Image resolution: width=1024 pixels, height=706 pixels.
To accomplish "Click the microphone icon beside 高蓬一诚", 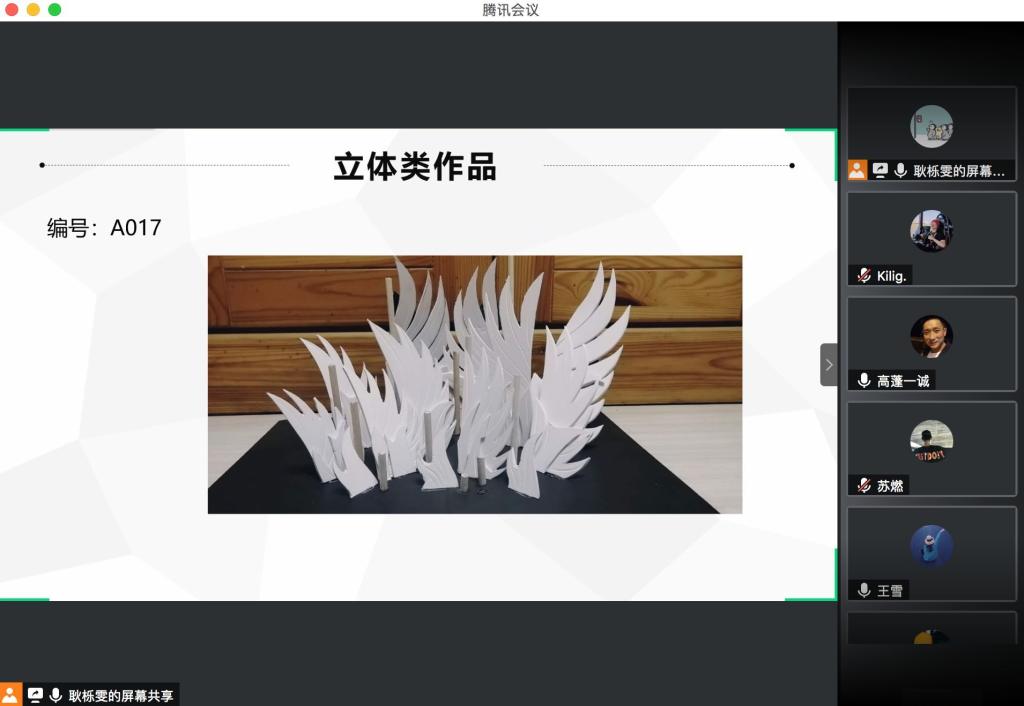I will (864, 380).
